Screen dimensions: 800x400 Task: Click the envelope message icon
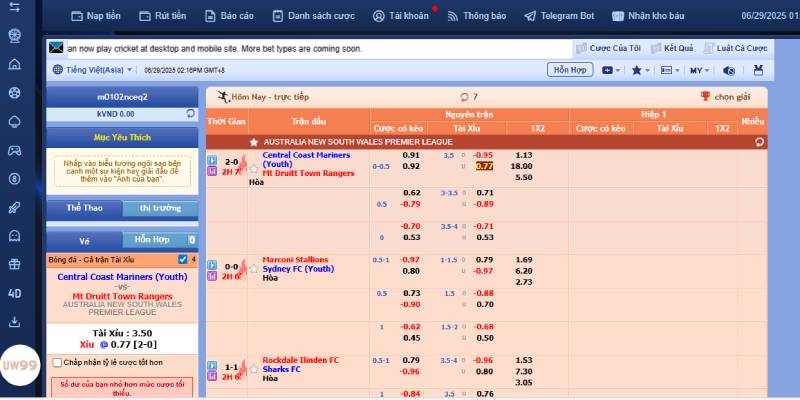click(x=56, y=48)
